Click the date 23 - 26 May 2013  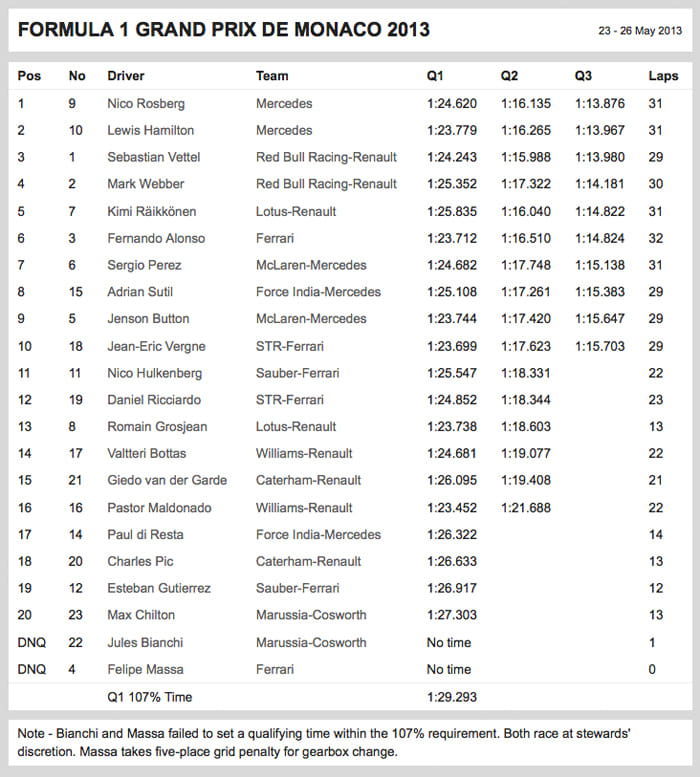click(x=640, y=31)
